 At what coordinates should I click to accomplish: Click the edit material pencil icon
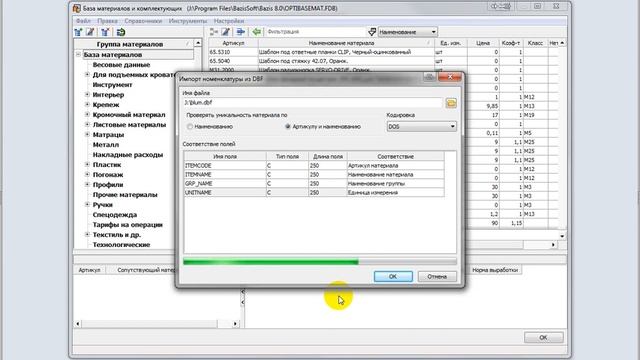pos(226,31)
